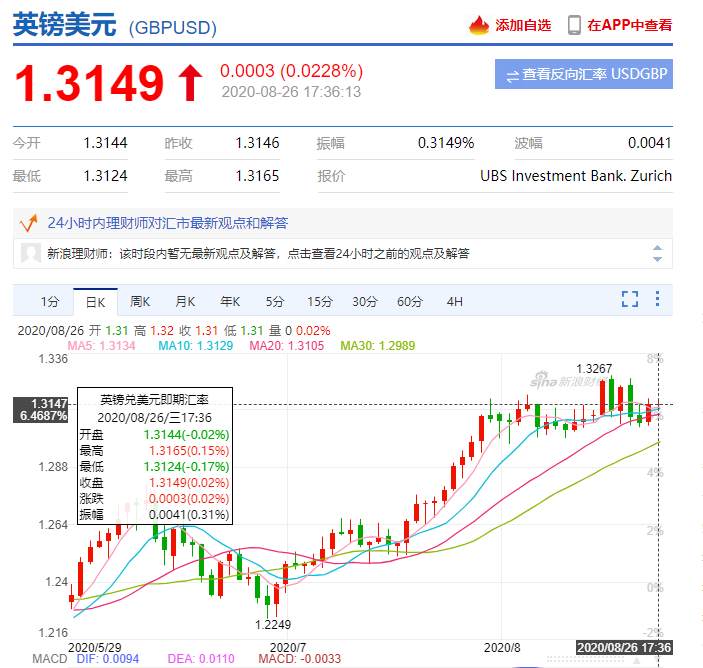Screen dimensions: 703x668
Task: Toggle the MA30 moving average legend
Action: [x=370, y=346]
